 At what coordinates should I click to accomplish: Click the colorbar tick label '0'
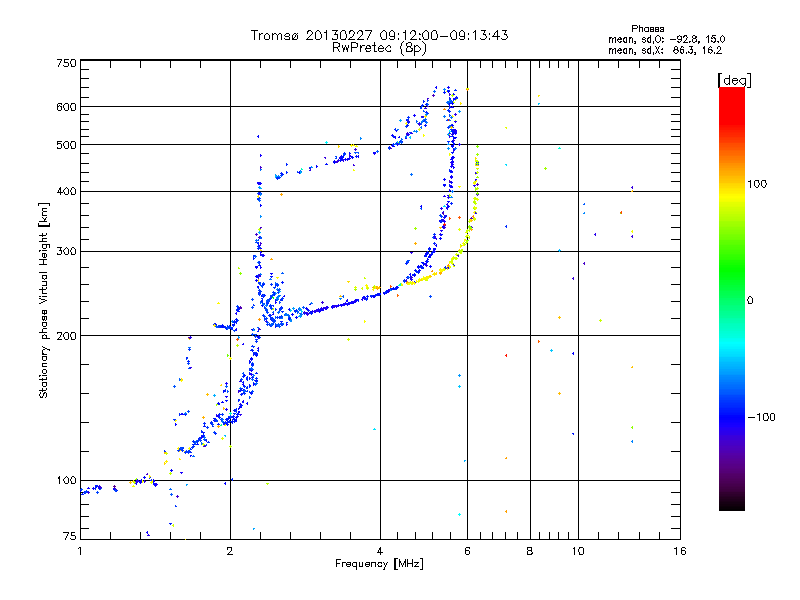pos(750,301)
